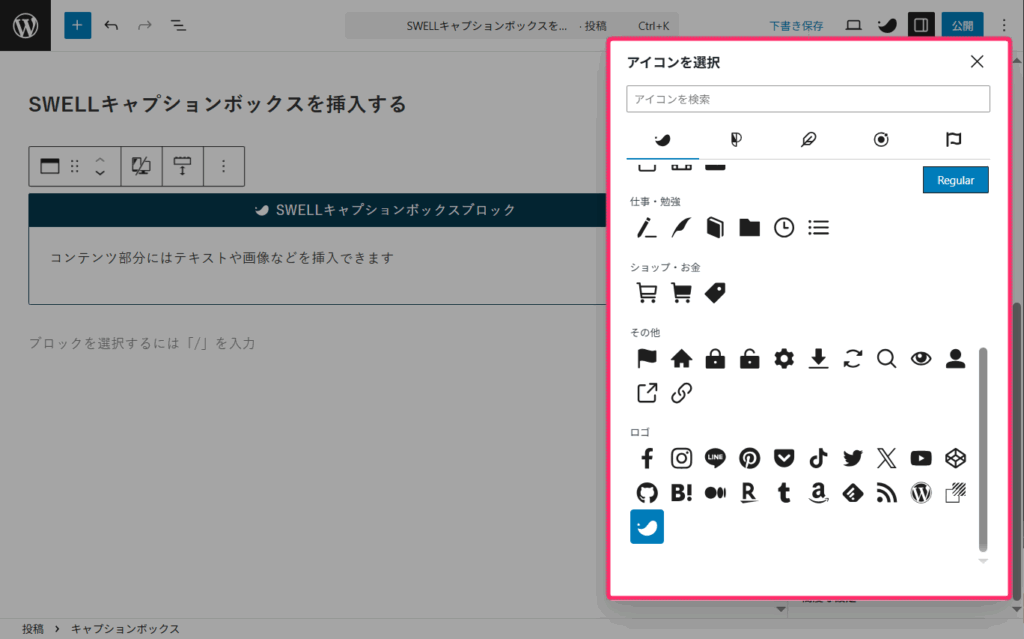Select the clock icon
This screenshot has width=1024, height=639.
pos(784,227)
